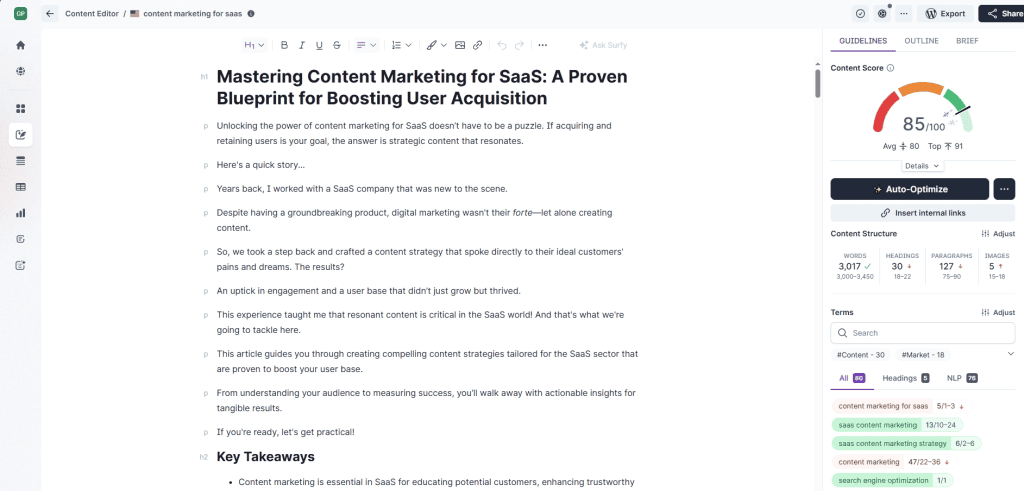Open the four-squares dashboard icon in sidebar

pyautogui.click(x=20, y=108)
